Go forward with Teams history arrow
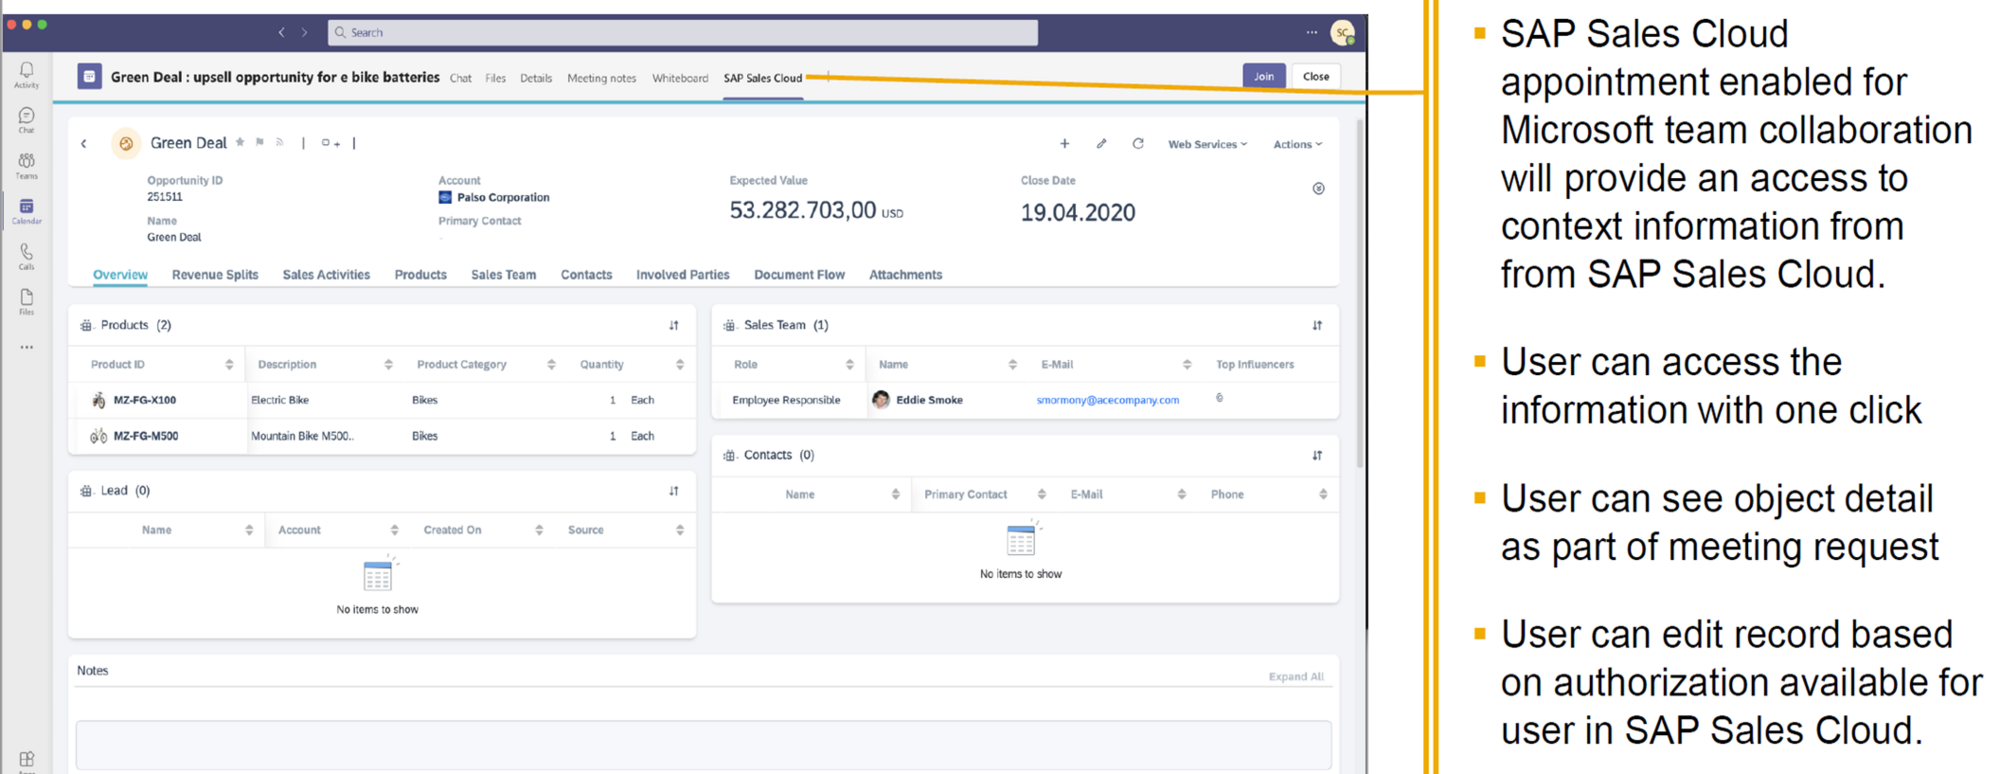 pos(305,32)
